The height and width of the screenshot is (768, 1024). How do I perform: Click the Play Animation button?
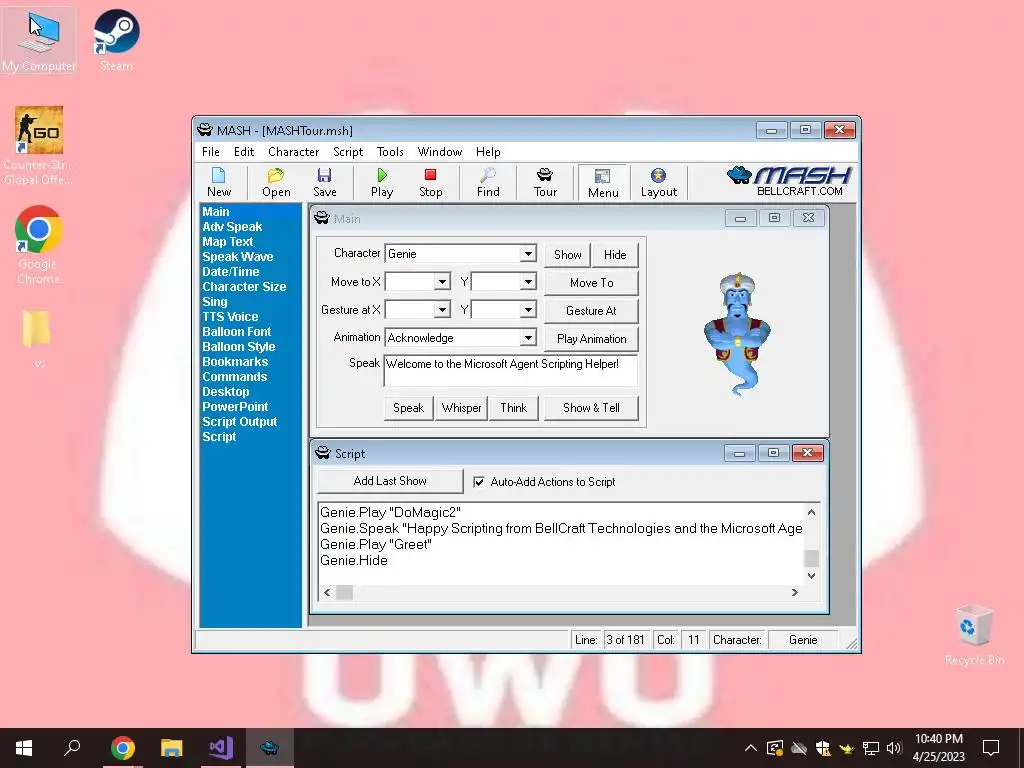(591, 339)
